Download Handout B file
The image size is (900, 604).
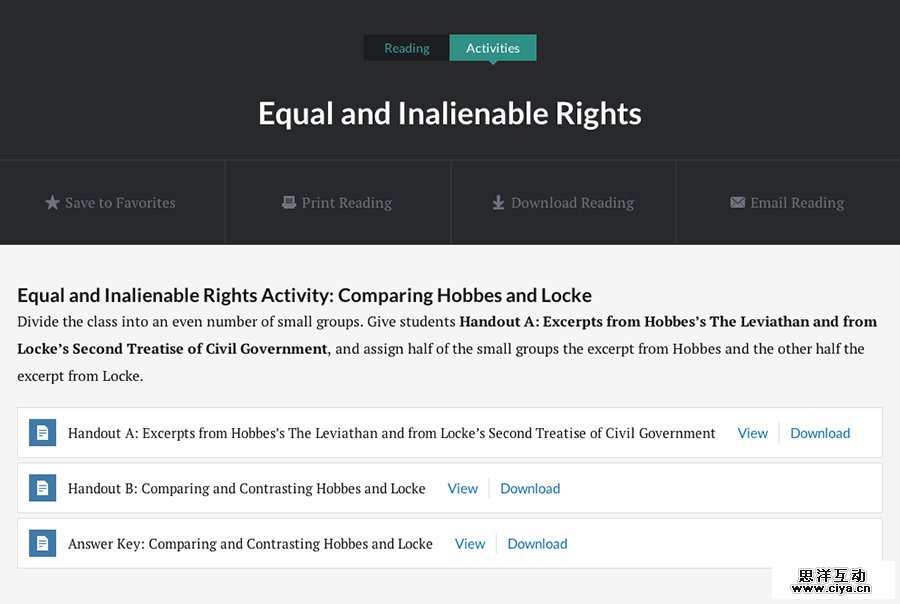click(x=530, y=488)
